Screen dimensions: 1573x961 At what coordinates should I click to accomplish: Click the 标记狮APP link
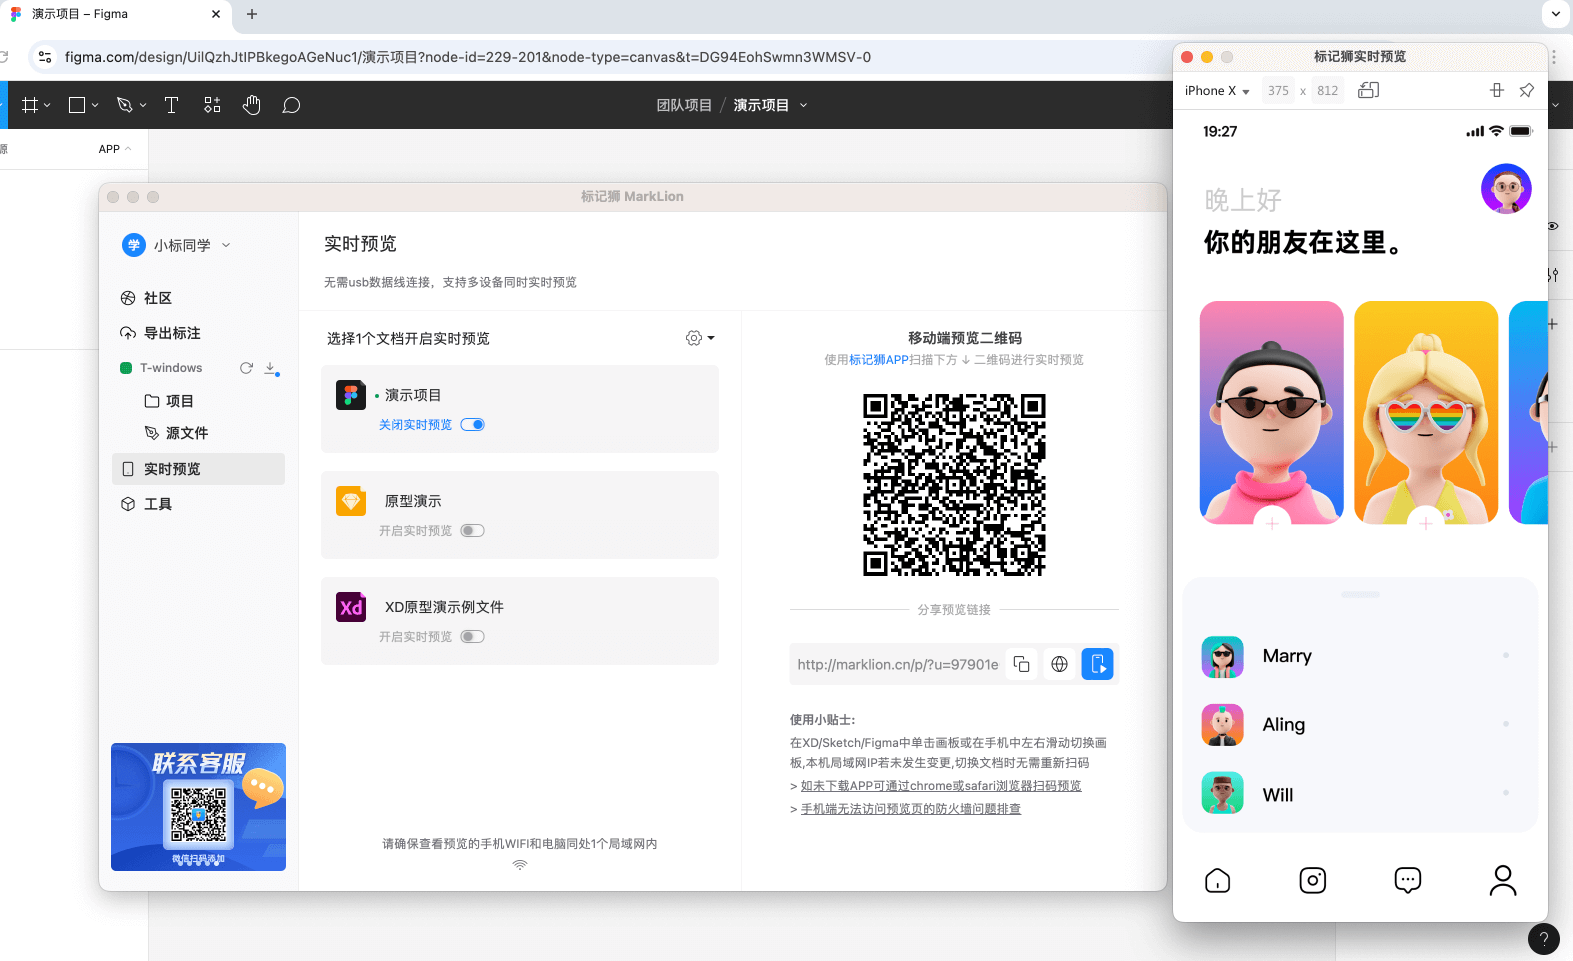[x=878, y=360]
